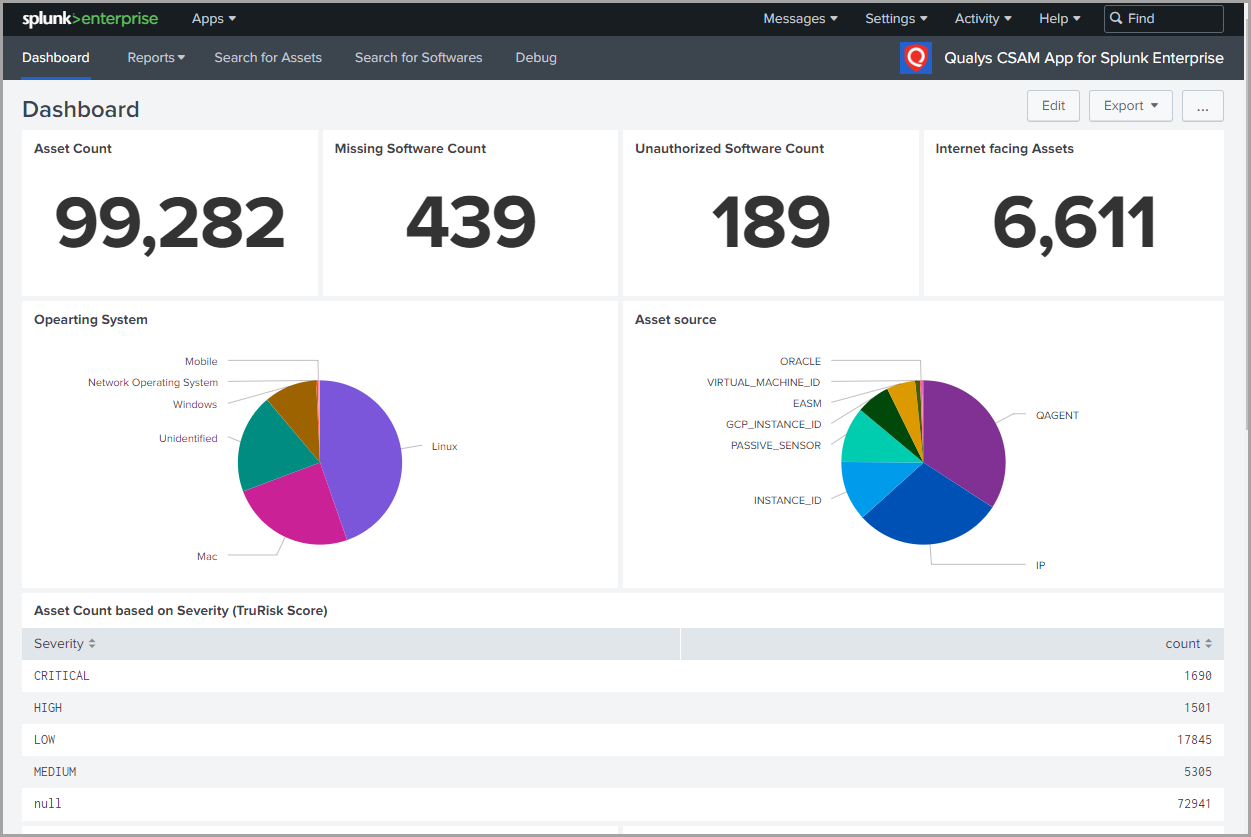Click the magnifier icon in the Find bar
1251x837 pixels.
[x=1117, y=18]
